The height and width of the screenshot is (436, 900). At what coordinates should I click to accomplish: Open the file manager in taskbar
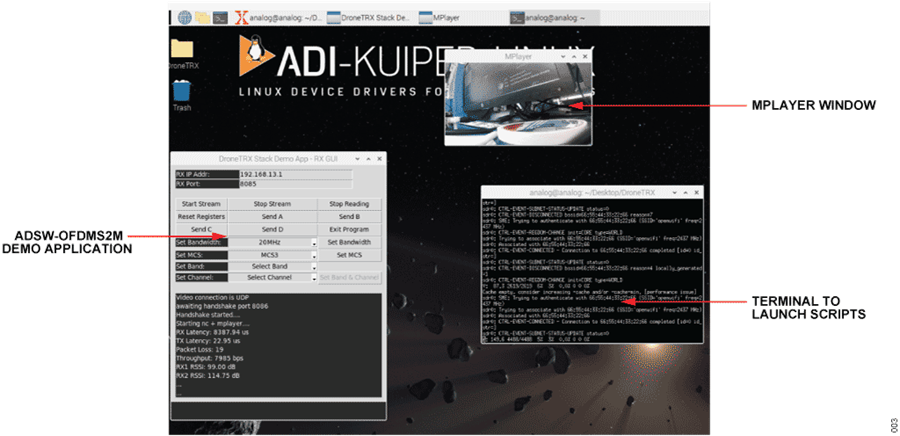[202, 17]
